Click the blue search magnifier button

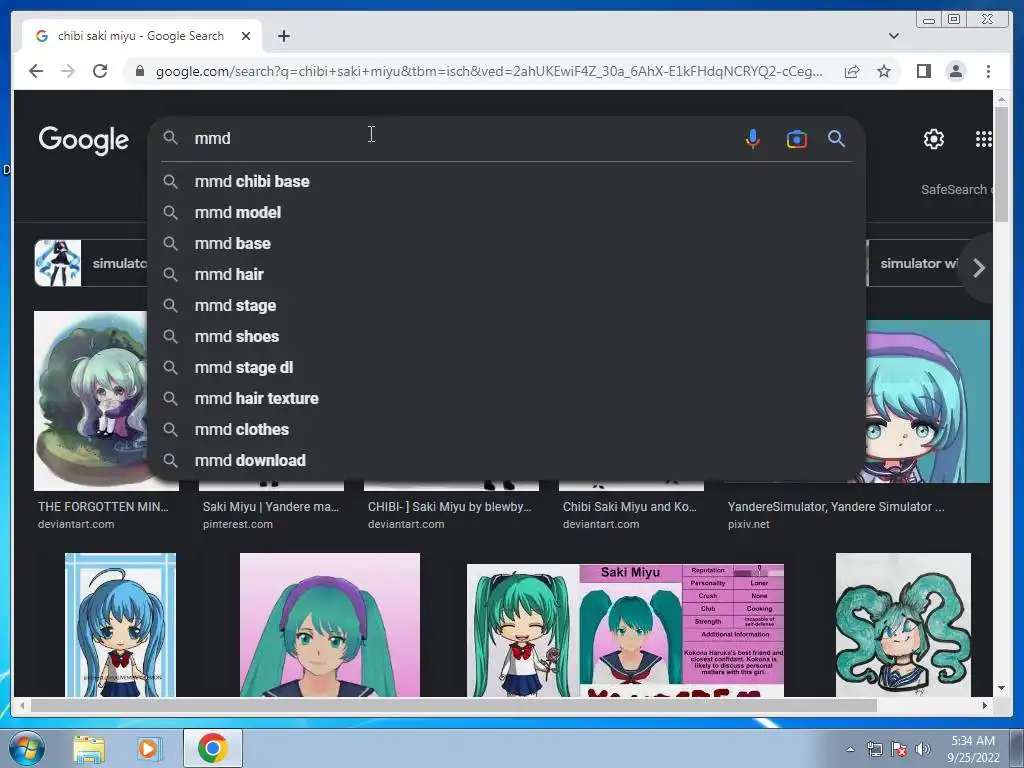836,138
